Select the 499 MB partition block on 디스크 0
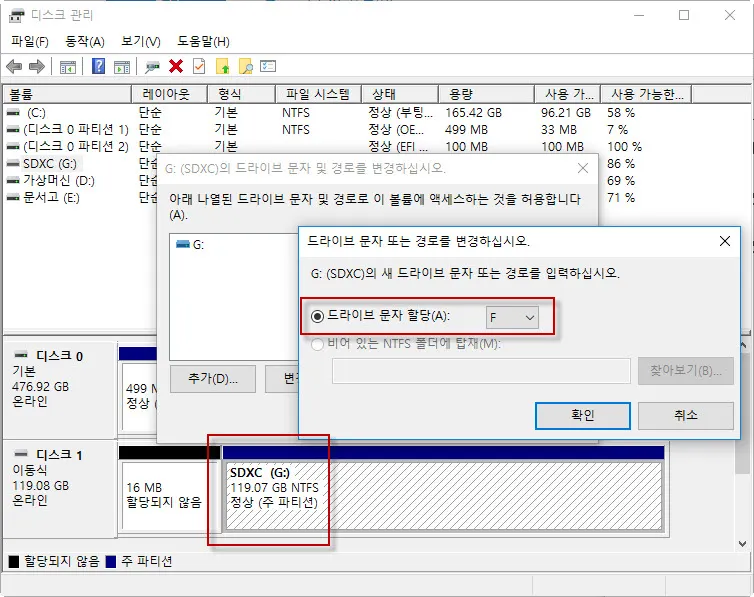The width and height of the screenshot is (754, 597). [x=139, y=397]
